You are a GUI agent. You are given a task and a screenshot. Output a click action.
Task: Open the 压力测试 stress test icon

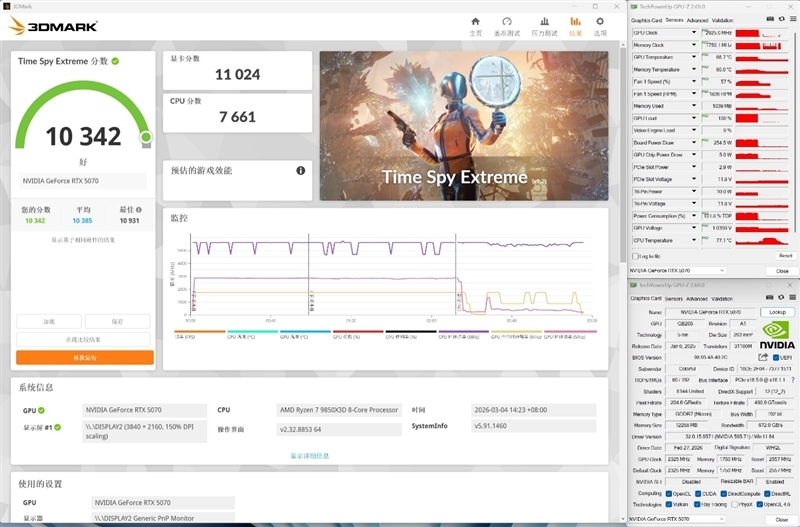point(544,21)
